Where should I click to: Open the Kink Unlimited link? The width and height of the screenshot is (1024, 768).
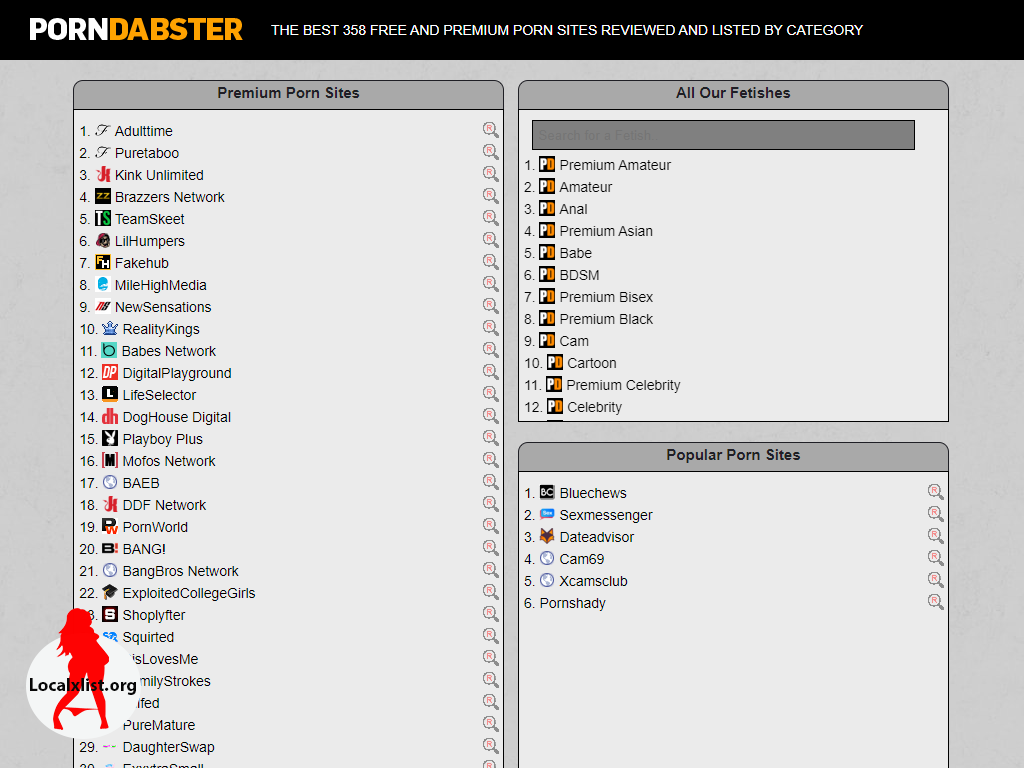coord(159,175)
